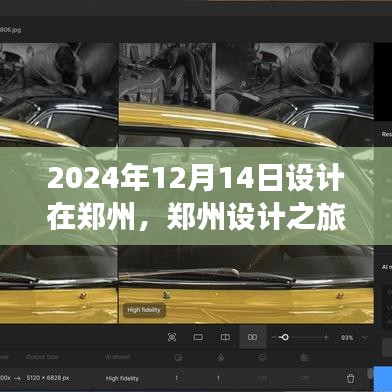Click the denoise column header icon
This screenshot has width=392, height=392.
point(178,358)
